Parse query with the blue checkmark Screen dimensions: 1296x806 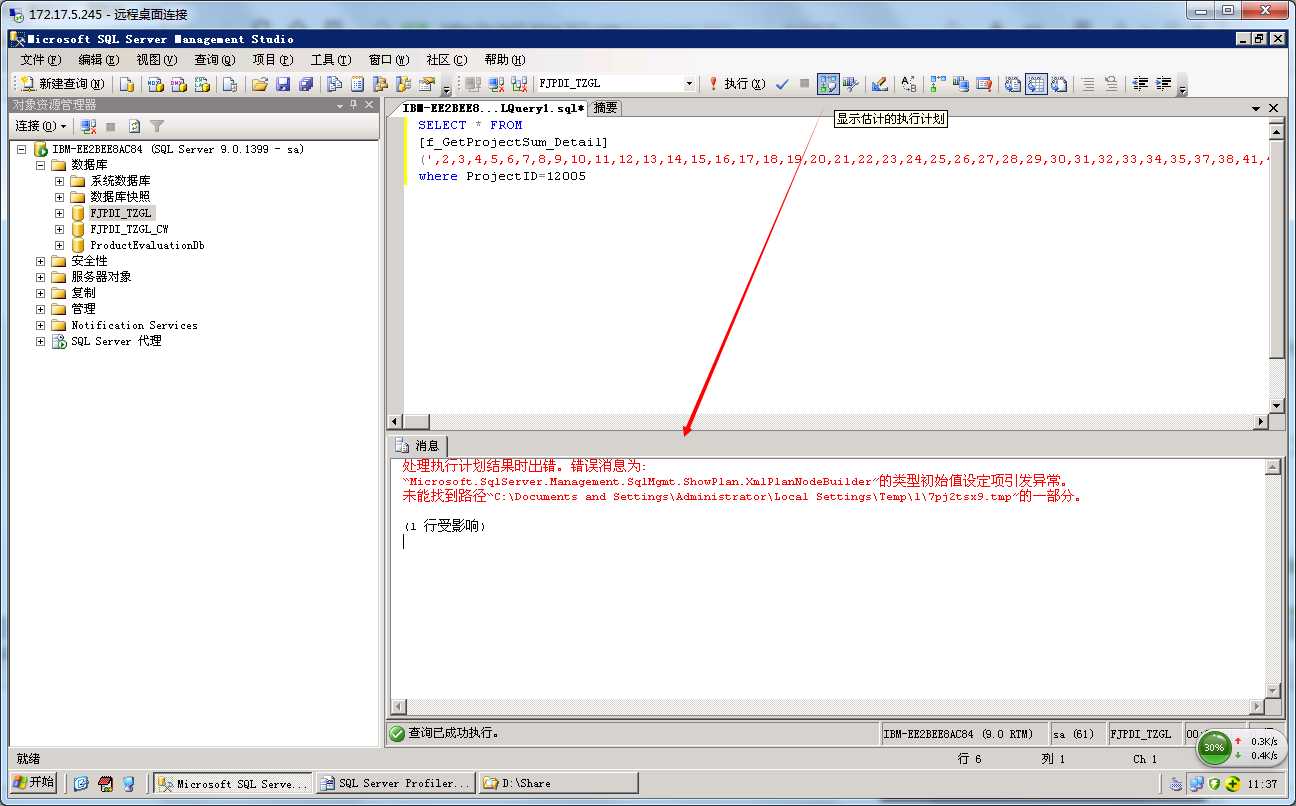coord(782,84)
